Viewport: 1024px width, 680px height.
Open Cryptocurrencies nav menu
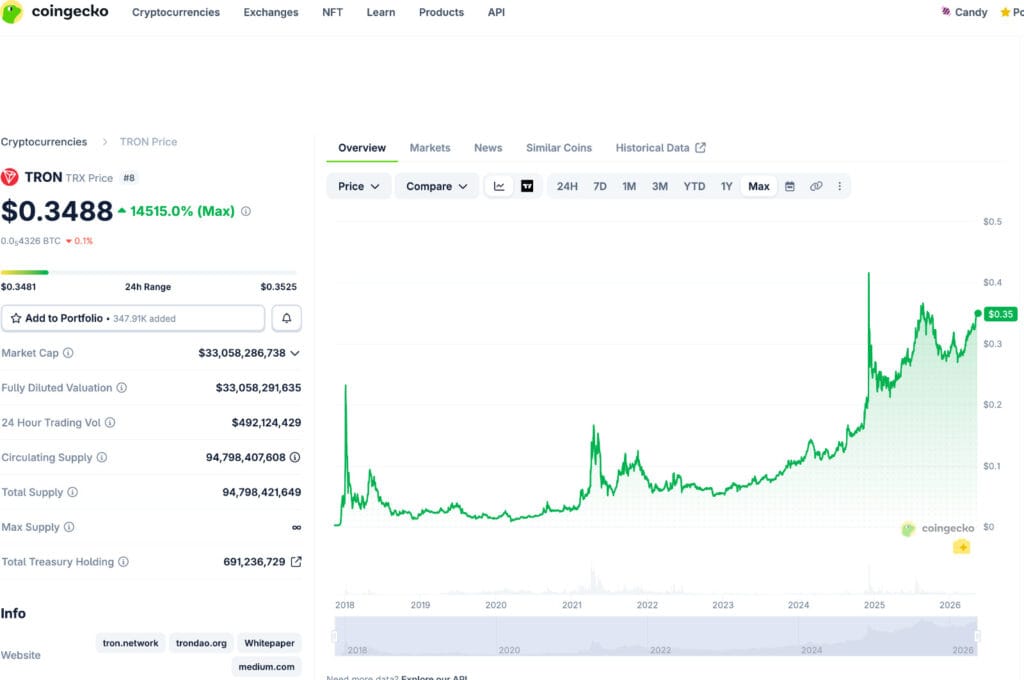176,12
